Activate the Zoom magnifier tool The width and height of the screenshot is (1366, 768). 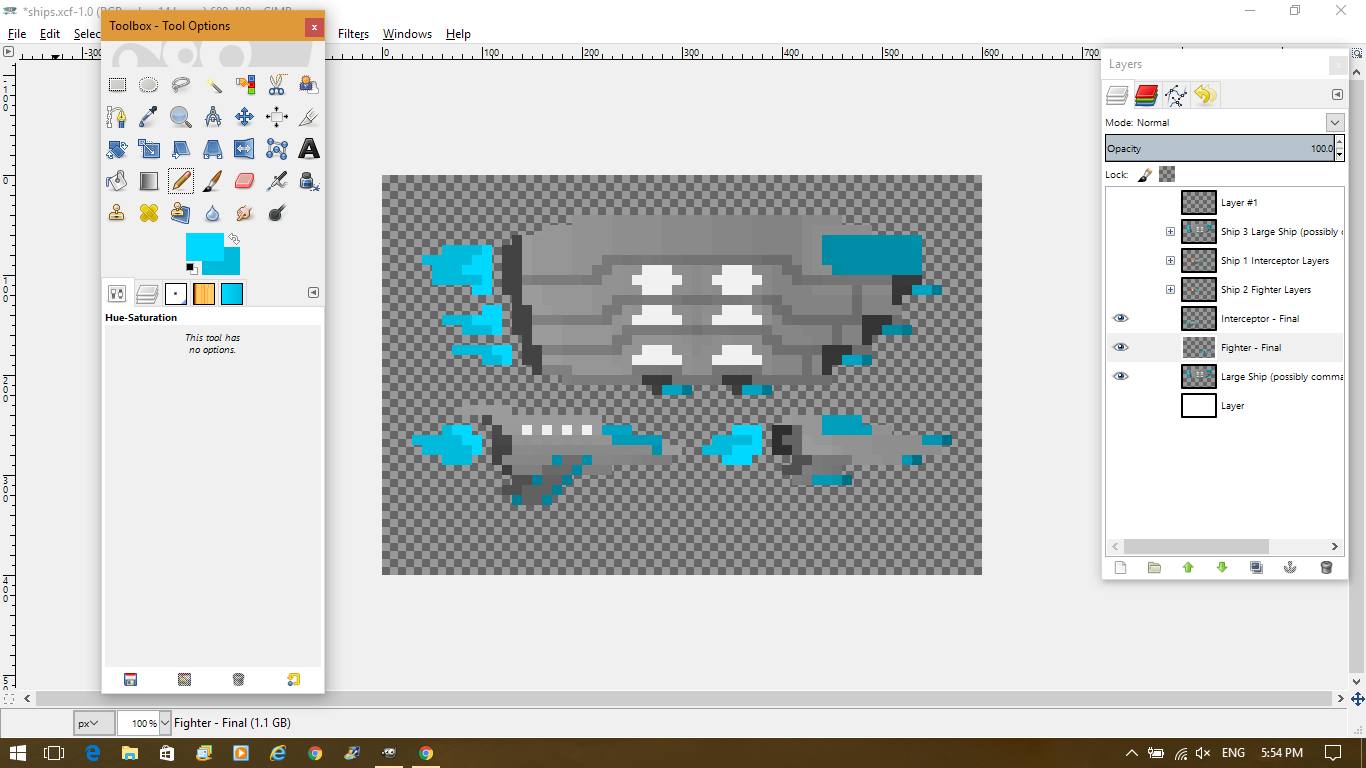click(x=181, y=117)
